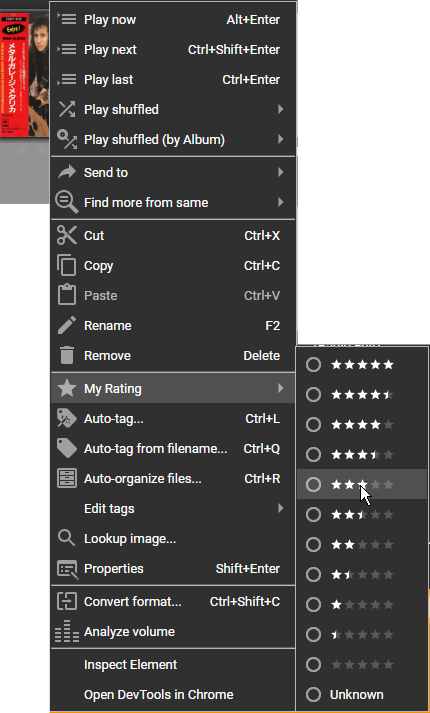Click Inspect Element menu entry
Image resolution: width=430 pixels, height=713 pixels.
(x=173, y=664)
